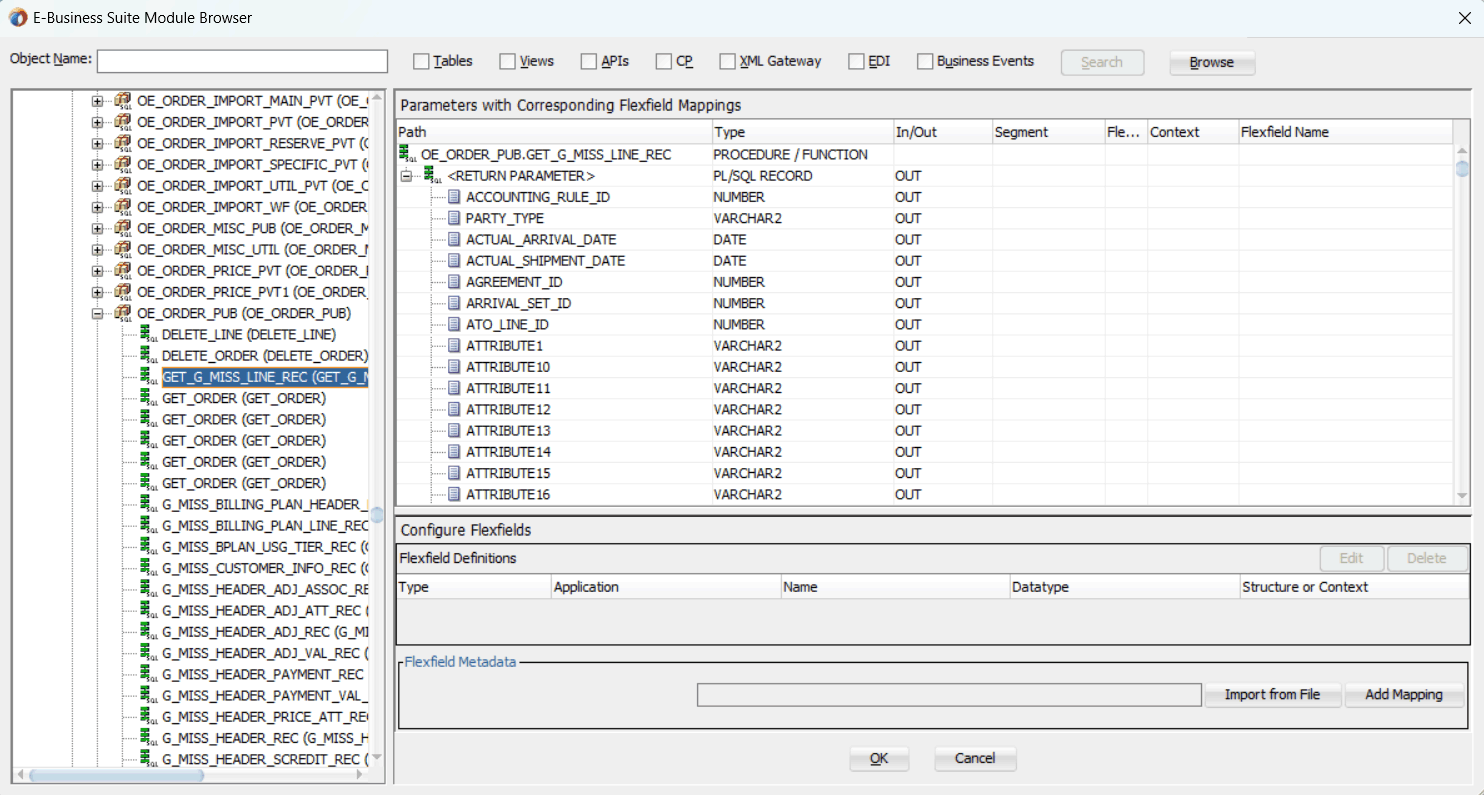Screen dimensions: 1484x795
Task: Click the Browse button
Action: click(1211, 62)
